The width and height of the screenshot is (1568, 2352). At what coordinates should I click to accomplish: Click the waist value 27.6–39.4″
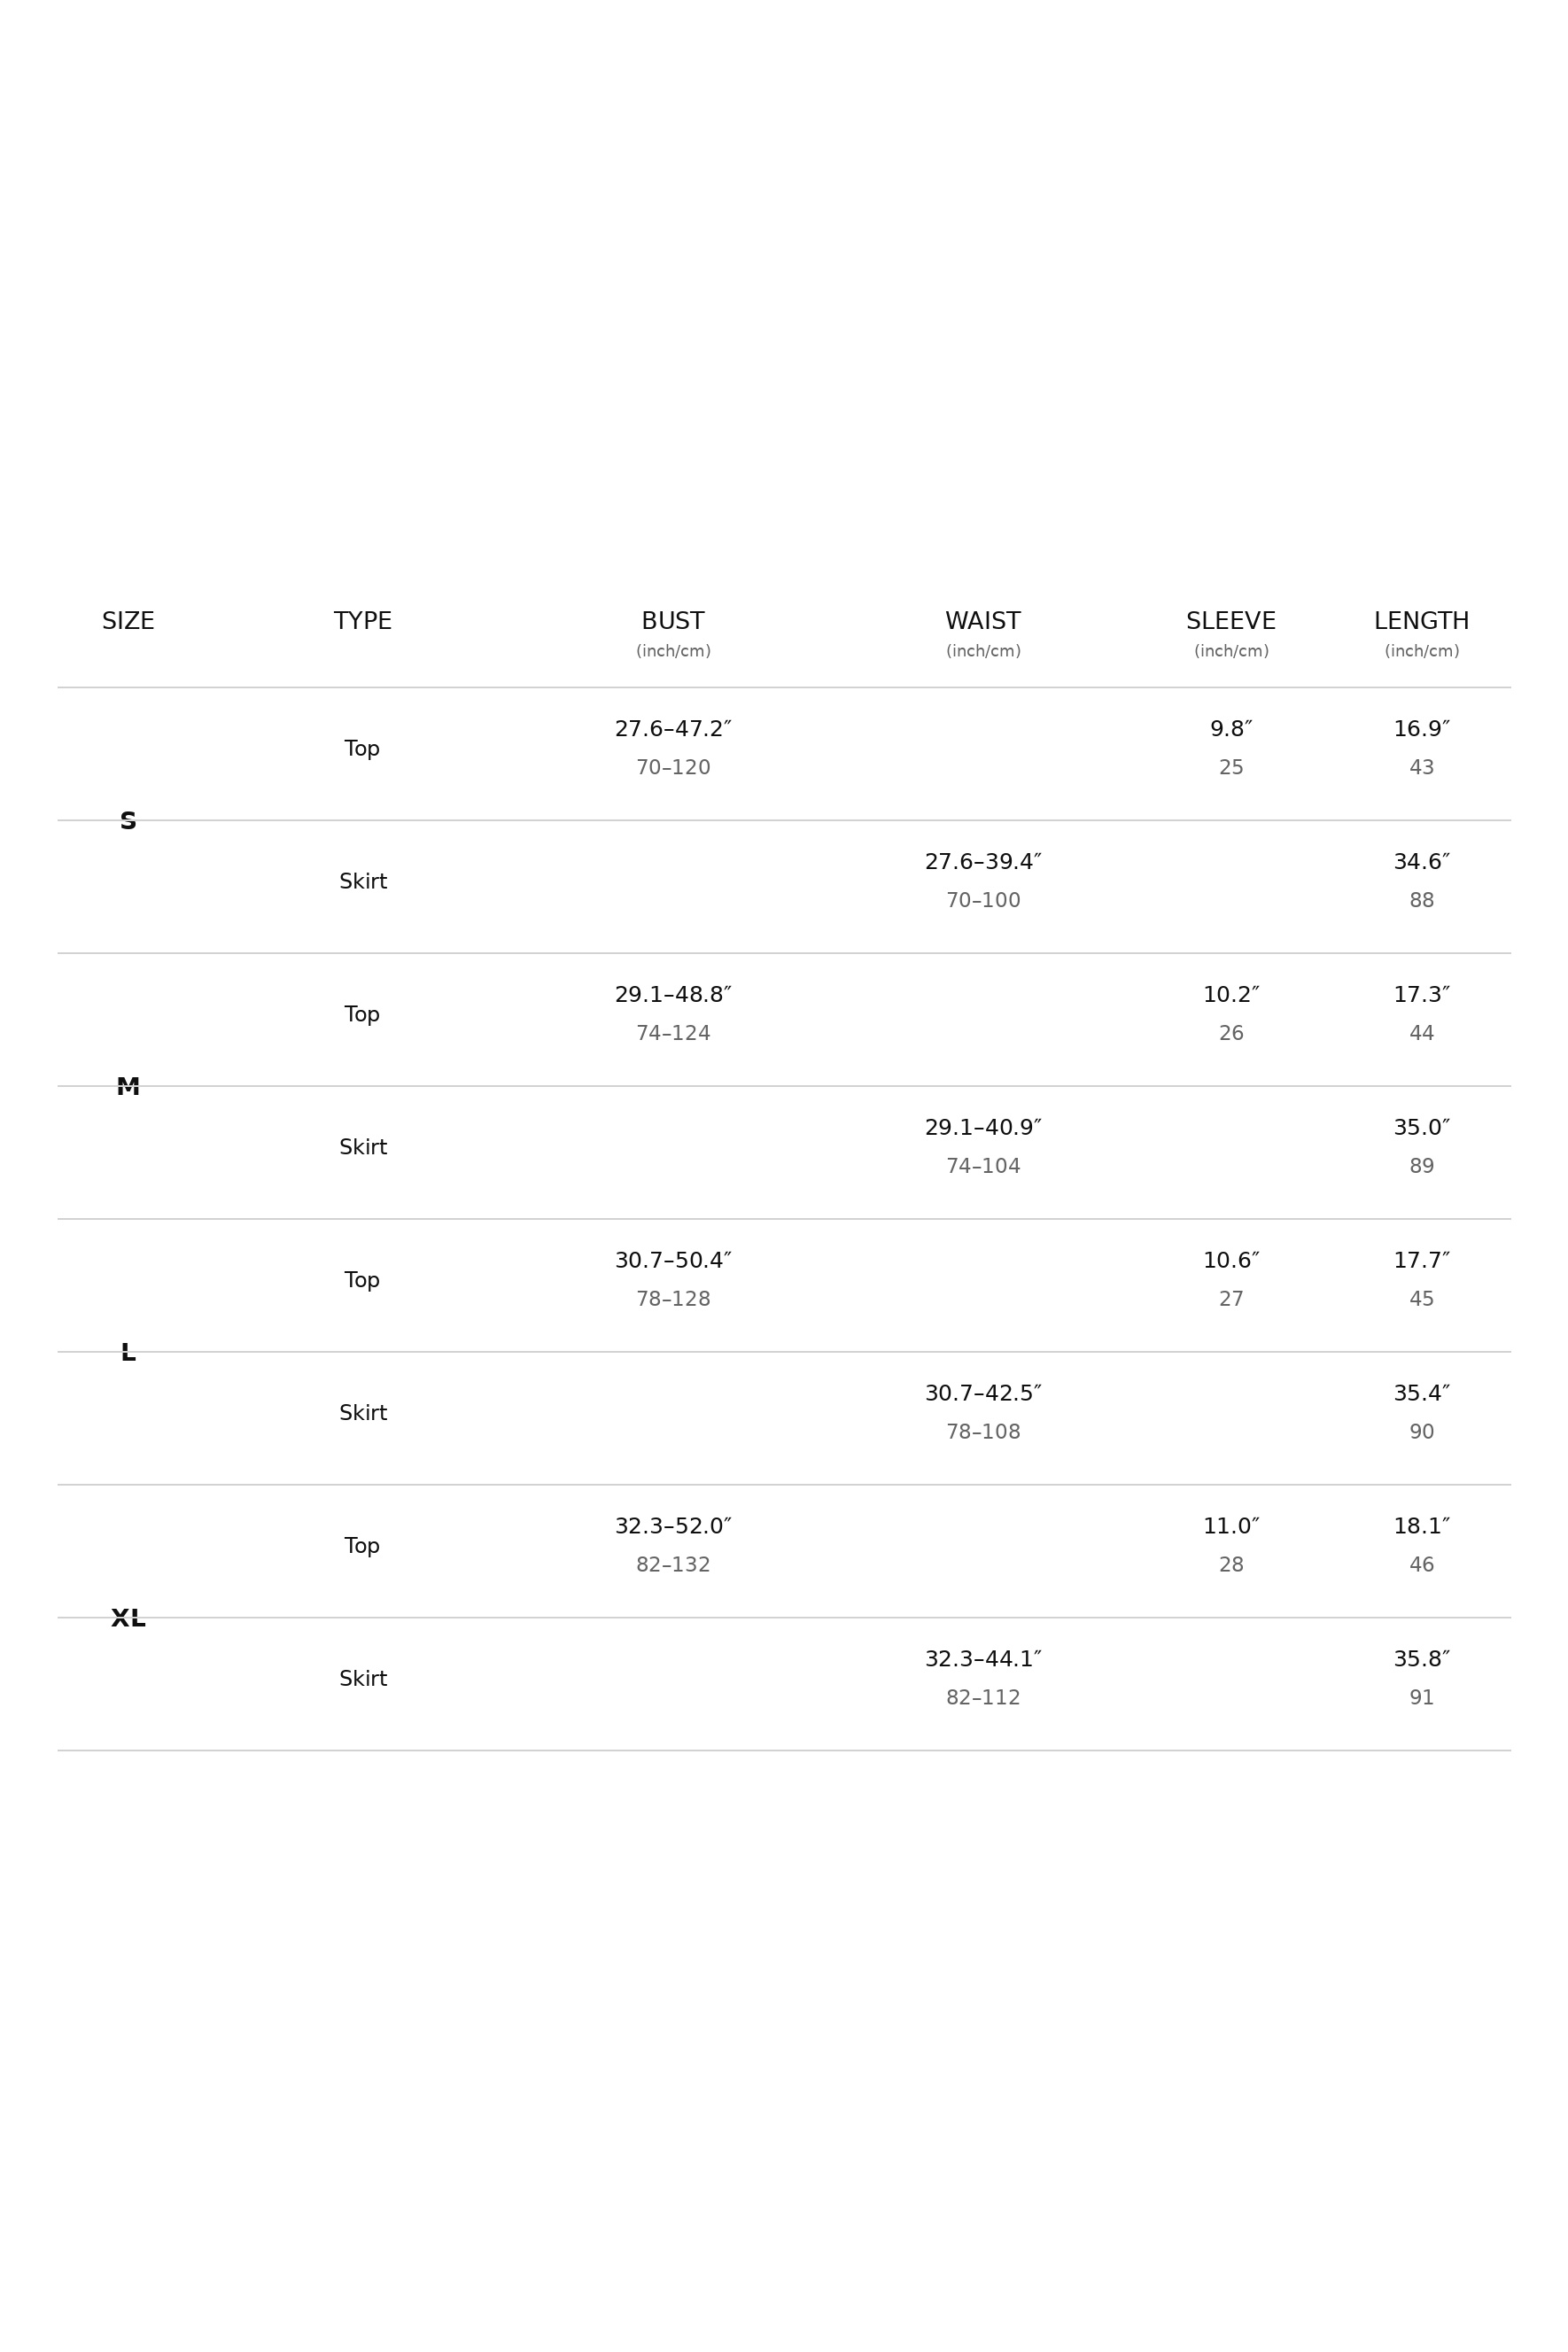click(x=983, y=862)
